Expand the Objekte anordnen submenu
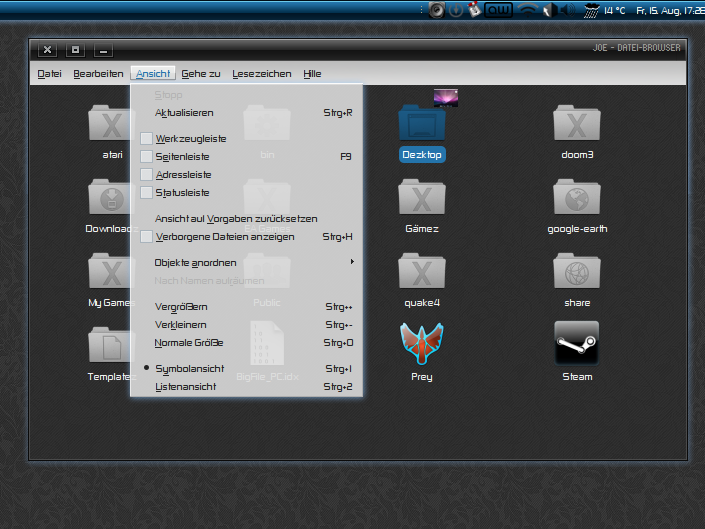 coord(246,262)
